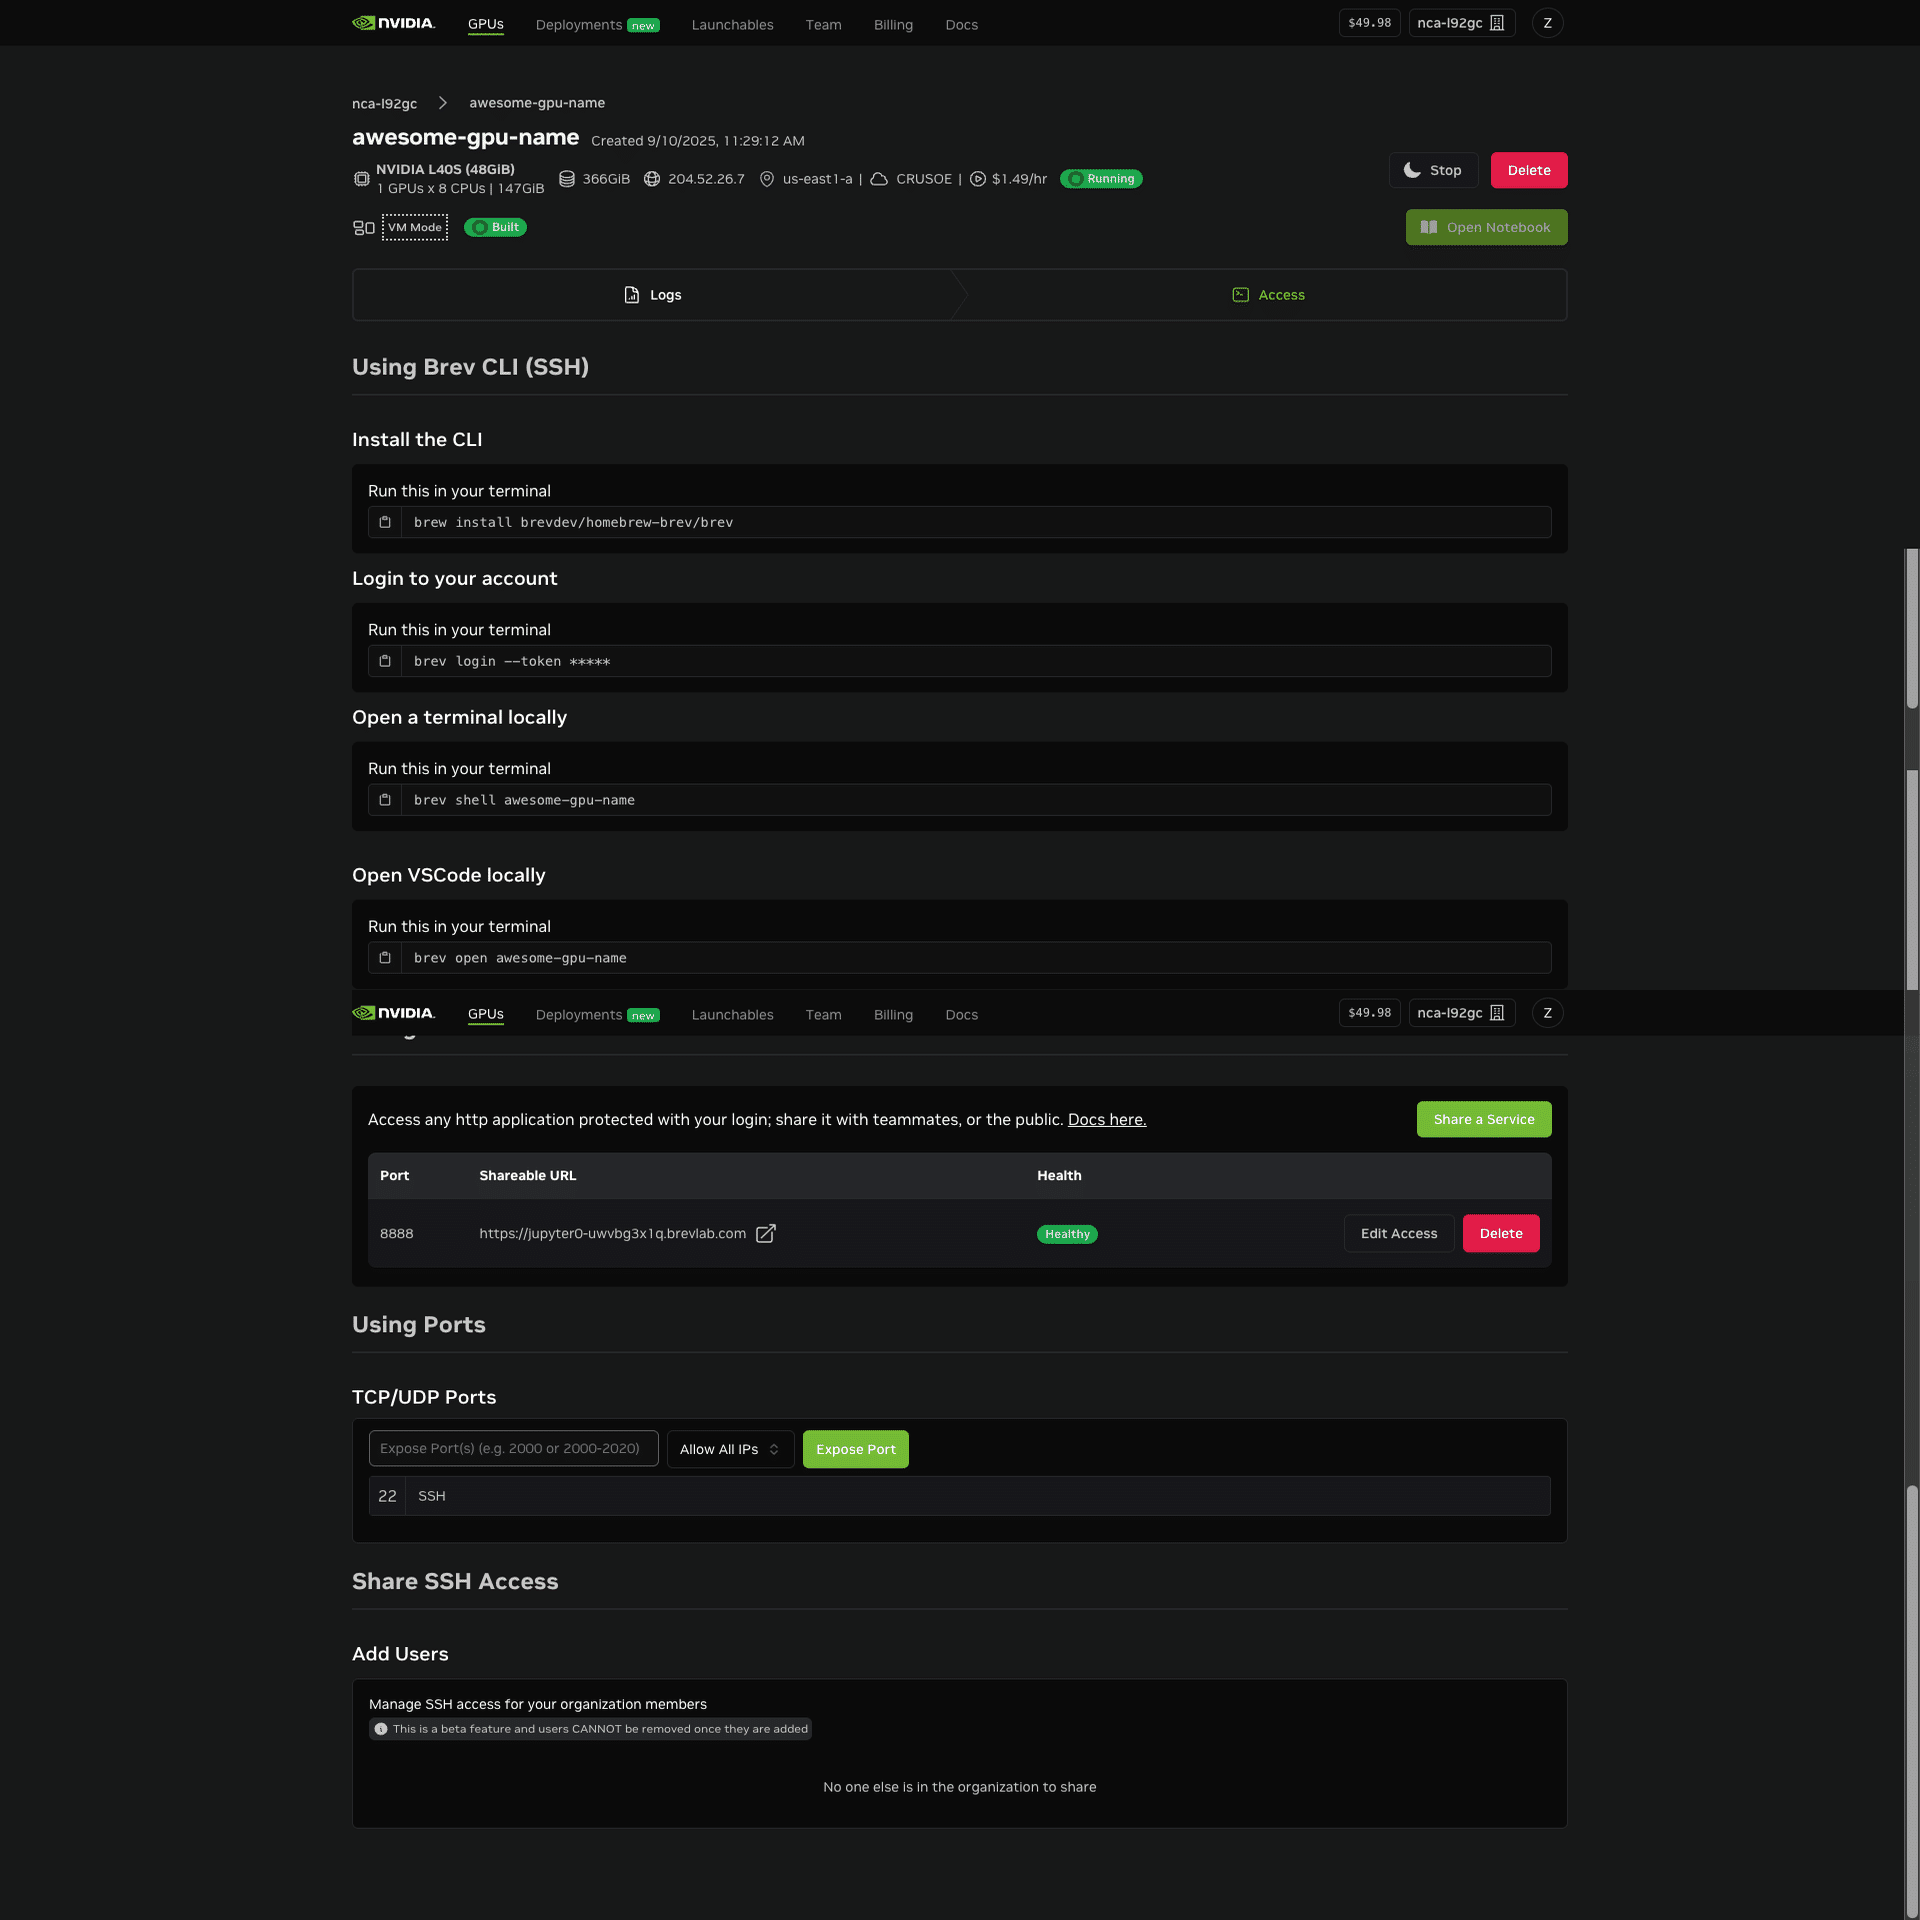This screenshot has height=1920, width=1920.
Task: Open the Billing page
Action: coord(893,24)
